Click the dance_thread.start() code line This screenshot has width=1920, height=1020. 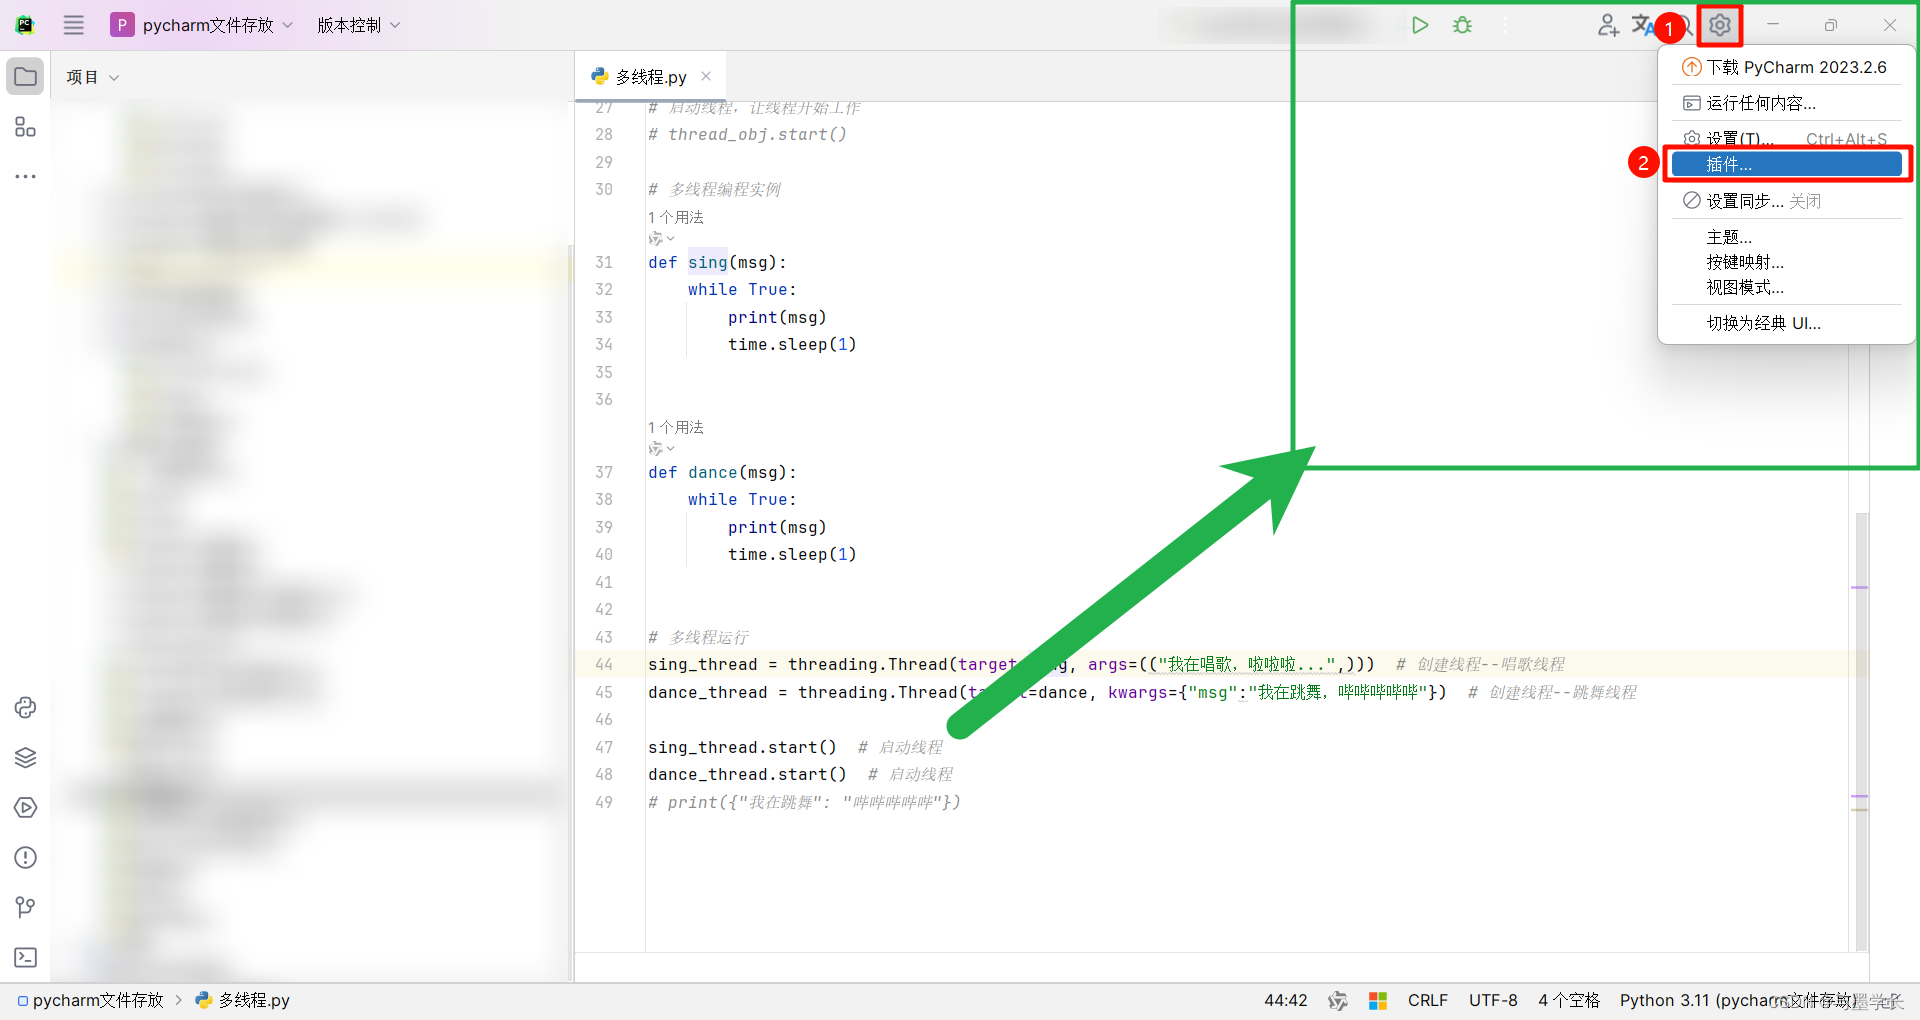(x=747, y=774)
